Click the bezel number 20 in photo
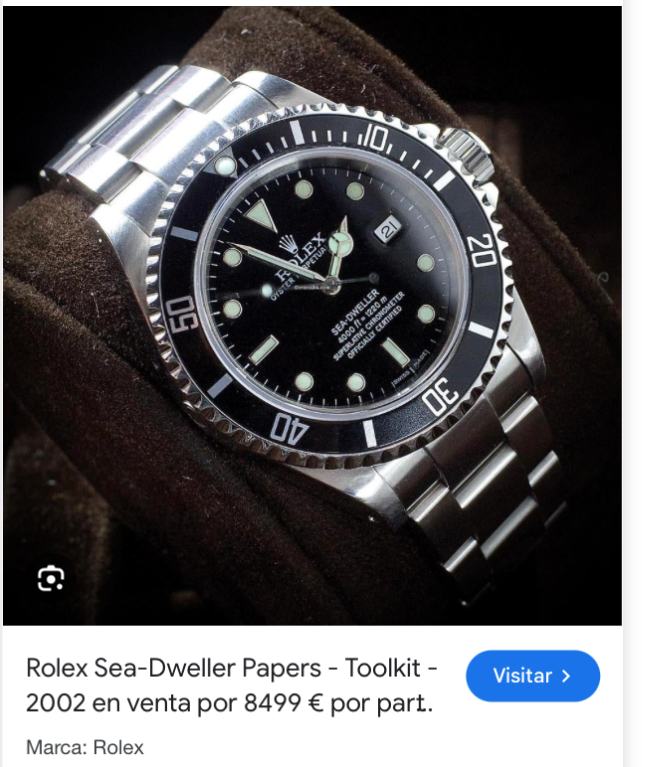This screenshot has height=767, width=652. (x=482, y=250)
